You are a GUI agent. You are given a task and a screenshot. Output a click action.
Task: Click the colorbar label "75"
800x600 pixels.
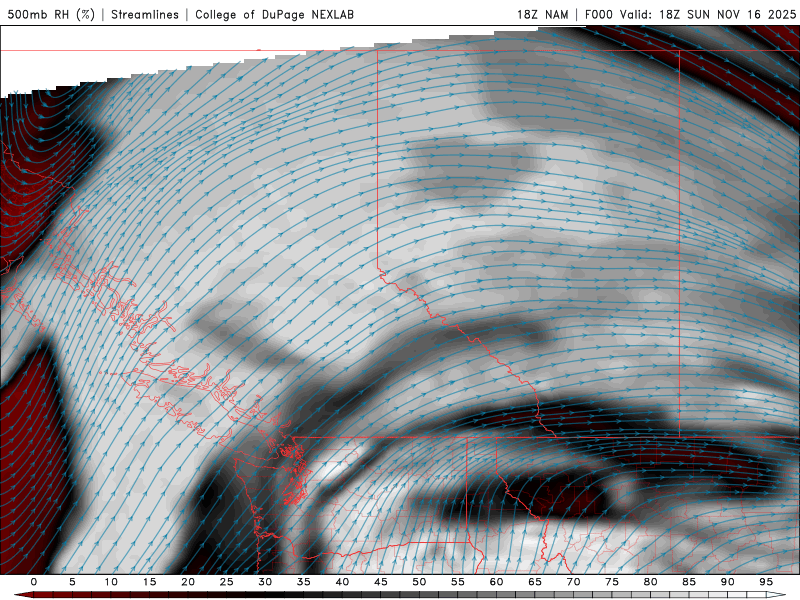click(x=612, y=582)
